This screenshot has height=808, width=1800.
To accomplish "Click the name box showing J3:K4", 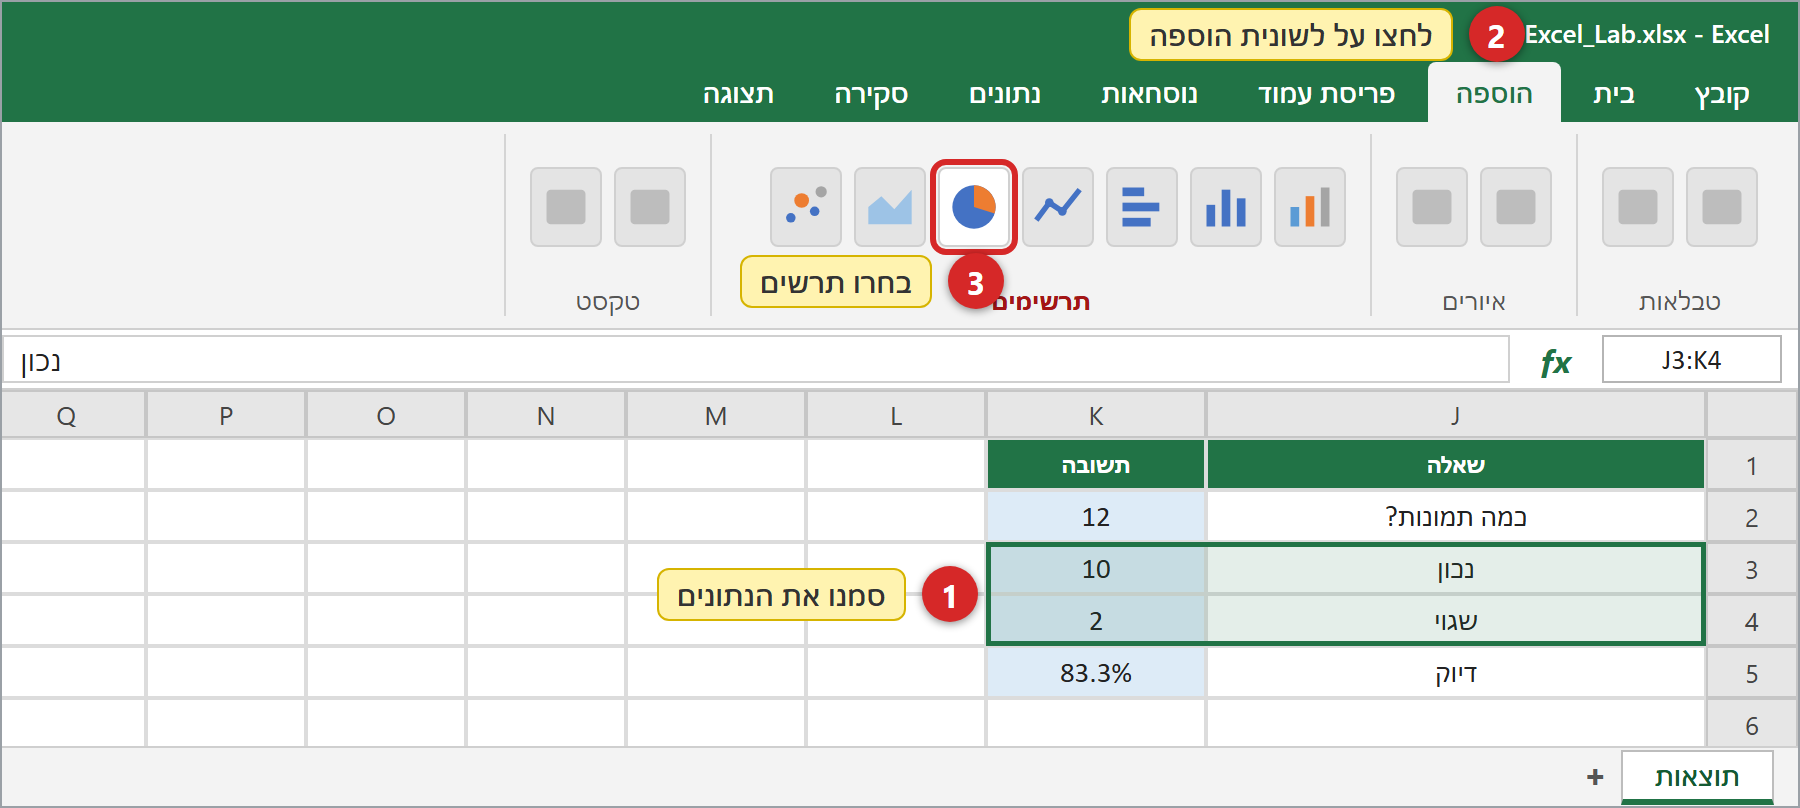I will [x=1692, y=360].
